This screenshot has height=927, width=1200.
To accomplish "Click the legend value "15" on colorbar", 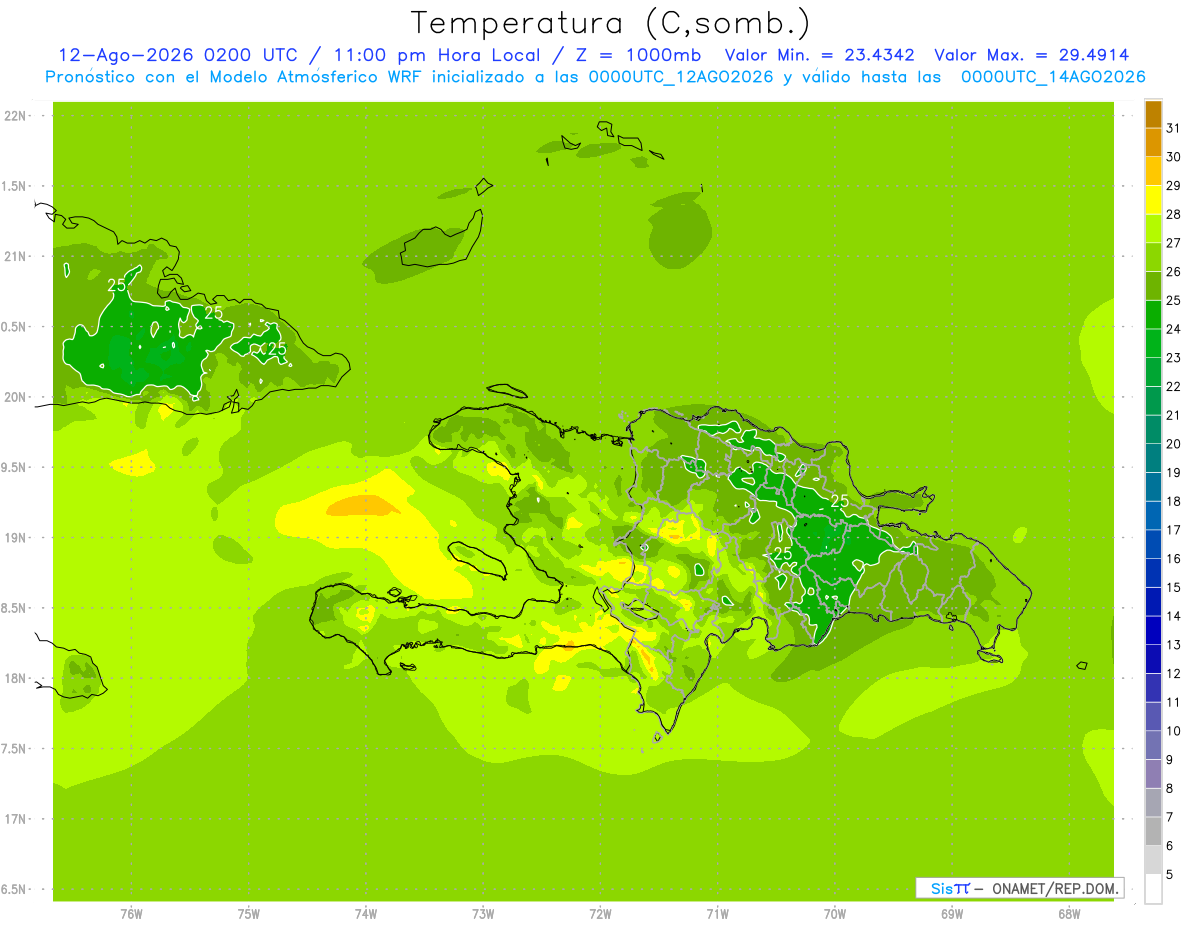I will tap(1174, 588).
